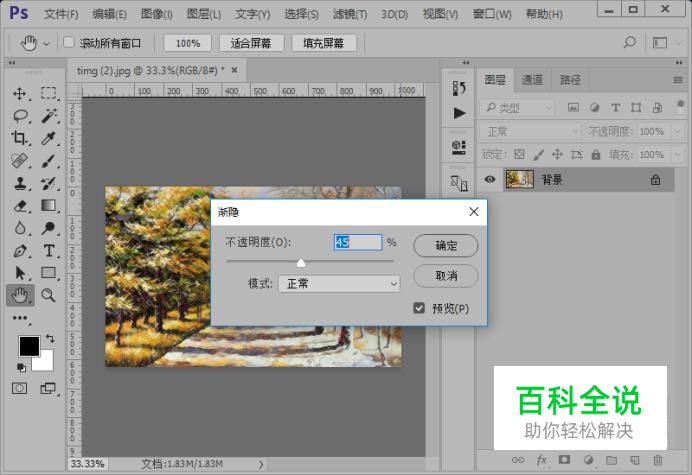Select the Gradient tool
This screenshot has width=692, height=475.
pyautogui.click(x=48, y=205)
